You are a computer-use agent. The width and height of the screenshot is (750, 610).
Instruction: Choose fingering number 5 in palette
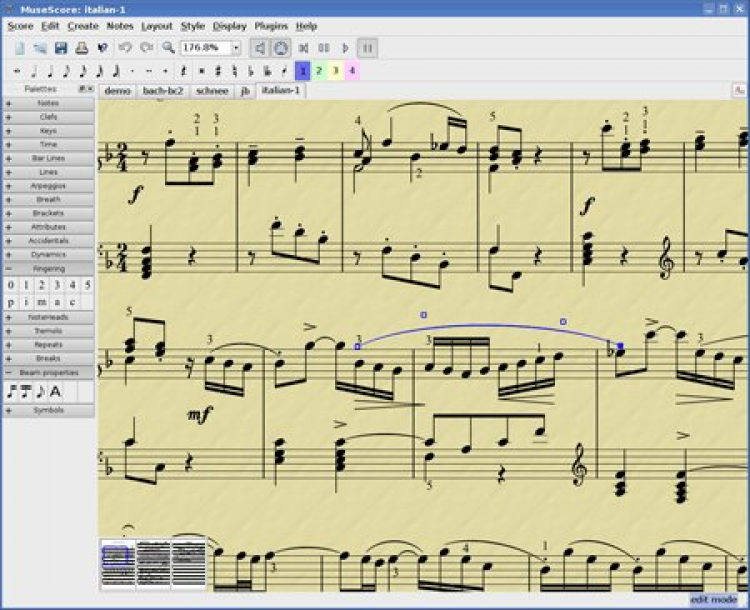click(88, 285)
